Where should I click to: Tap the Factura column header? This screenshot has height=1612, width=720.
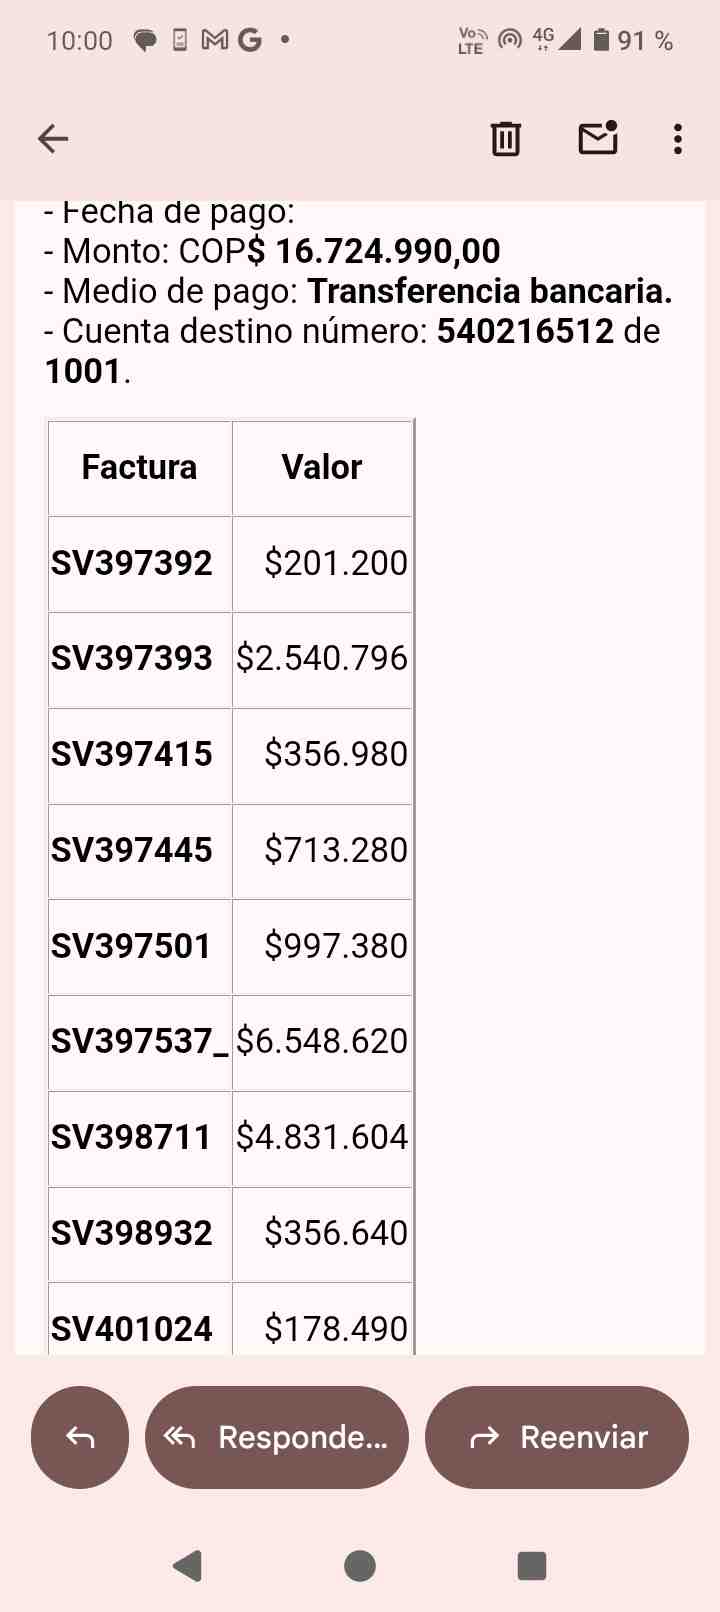pos(140,468)
